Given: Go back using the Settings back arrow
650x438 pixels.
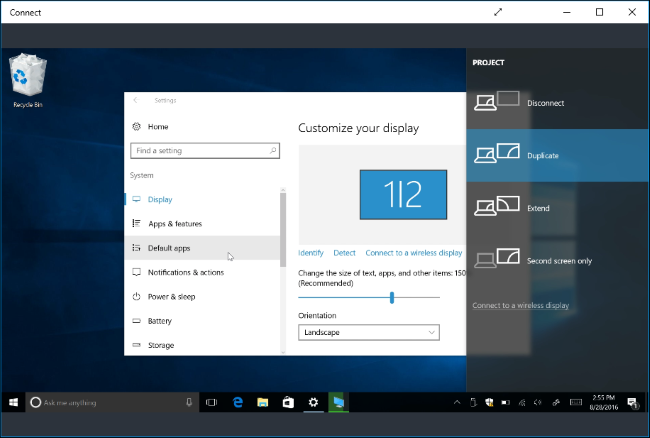Looking at the screenshot, I should pos(136,100).
